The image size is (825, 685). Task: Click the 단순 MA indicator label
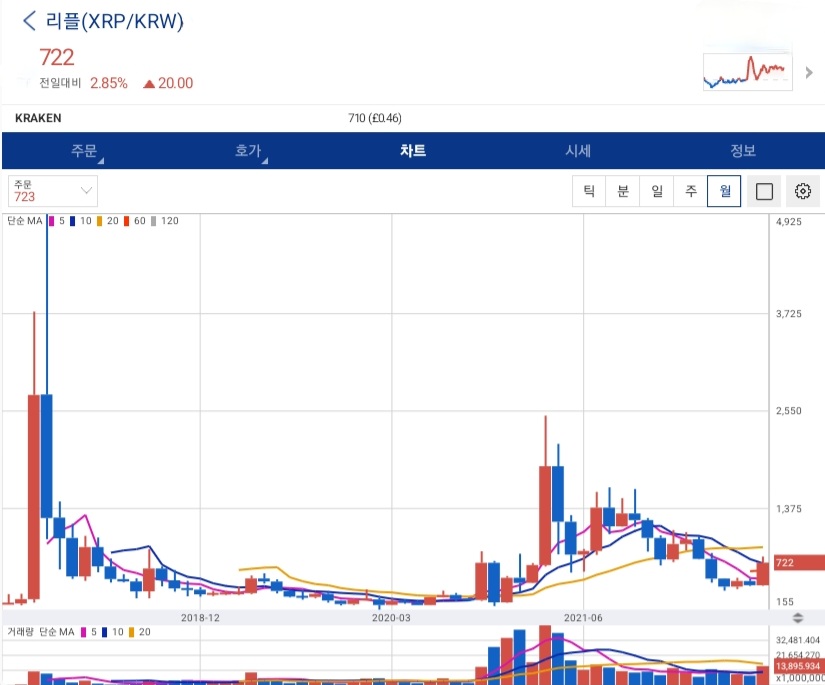point(24,221)
